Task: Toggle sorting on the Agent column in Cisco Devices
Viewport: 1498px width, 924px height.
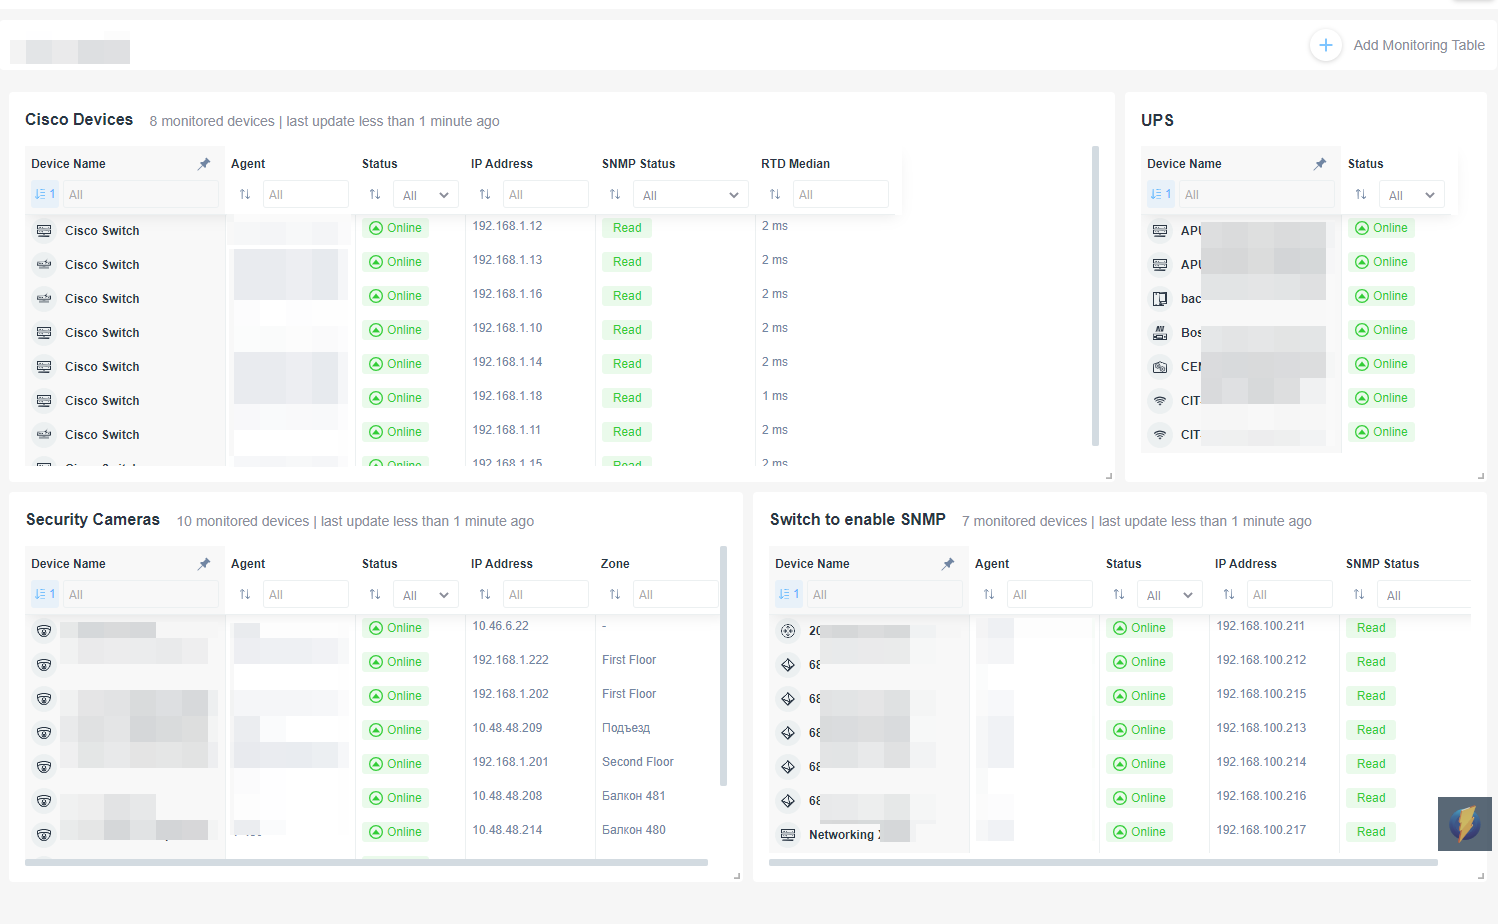Action: coord(245,193)
